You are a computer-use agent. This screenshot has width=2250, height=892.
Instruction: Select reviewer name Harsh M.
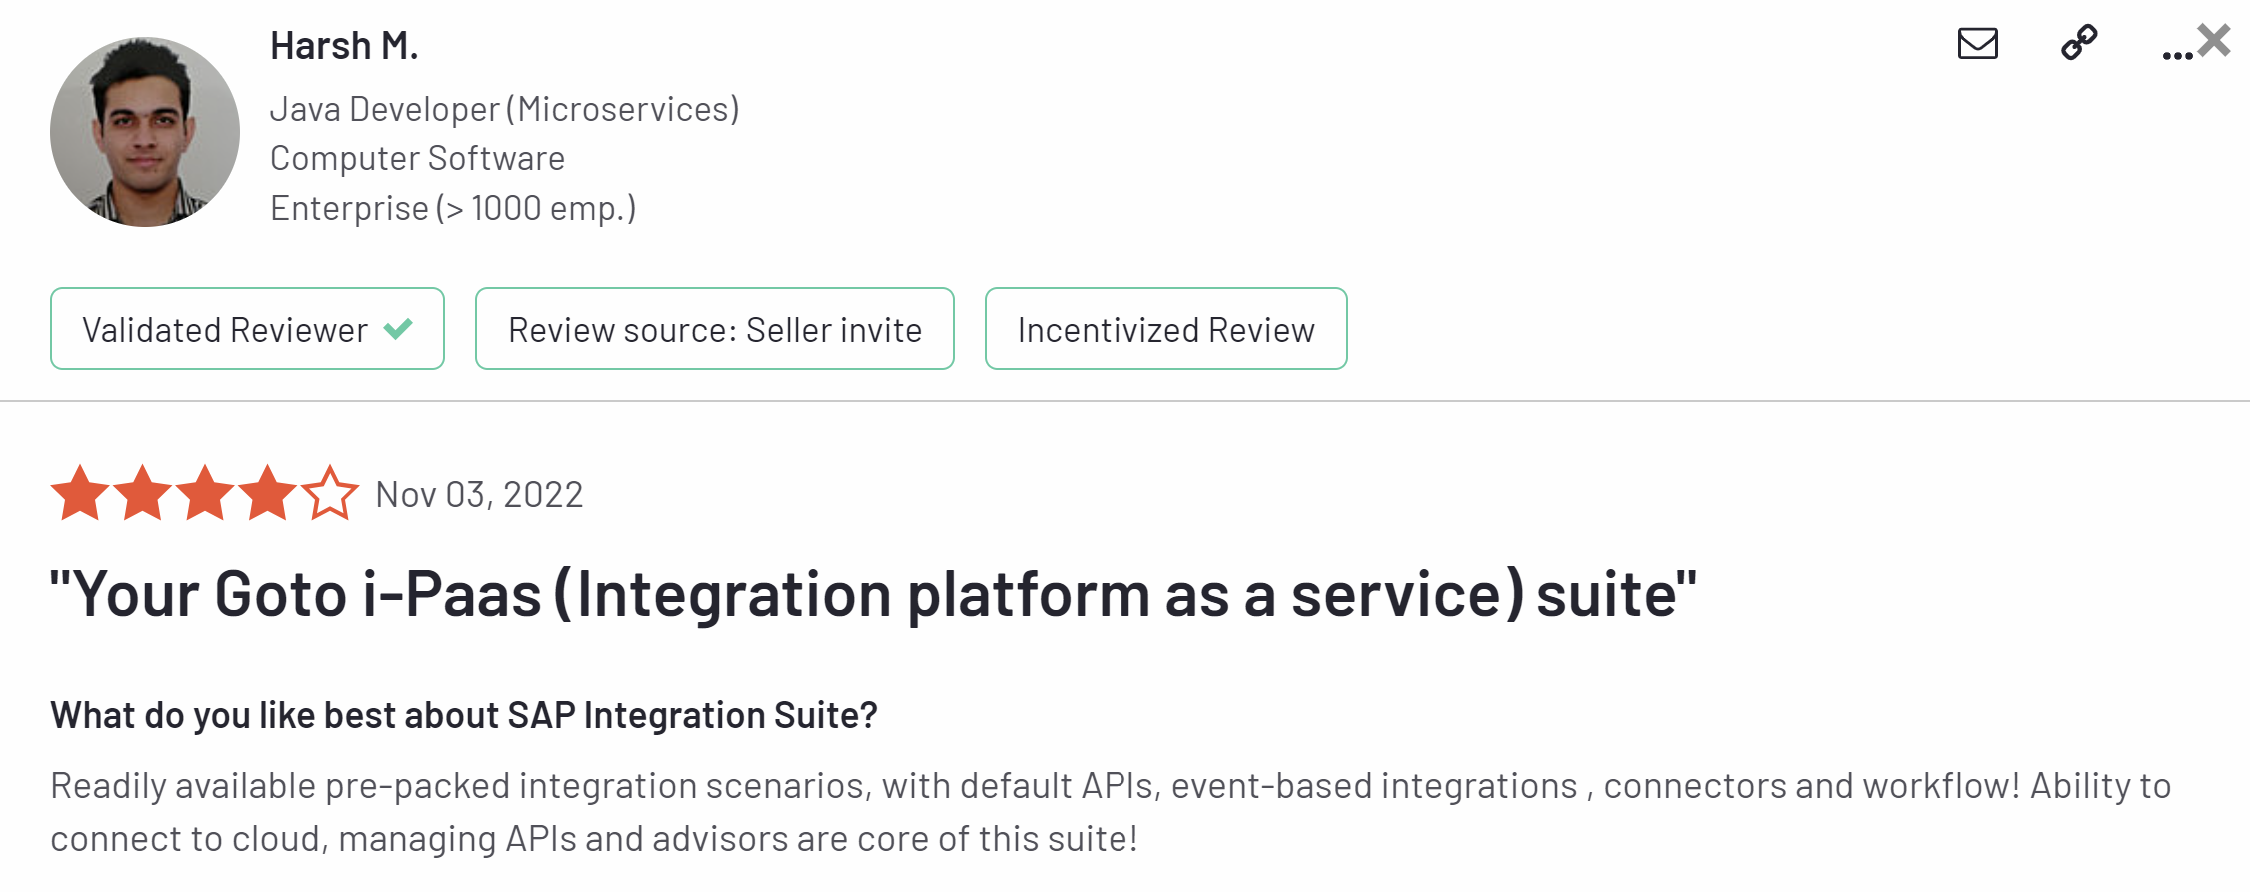click(x=344, y=44)
